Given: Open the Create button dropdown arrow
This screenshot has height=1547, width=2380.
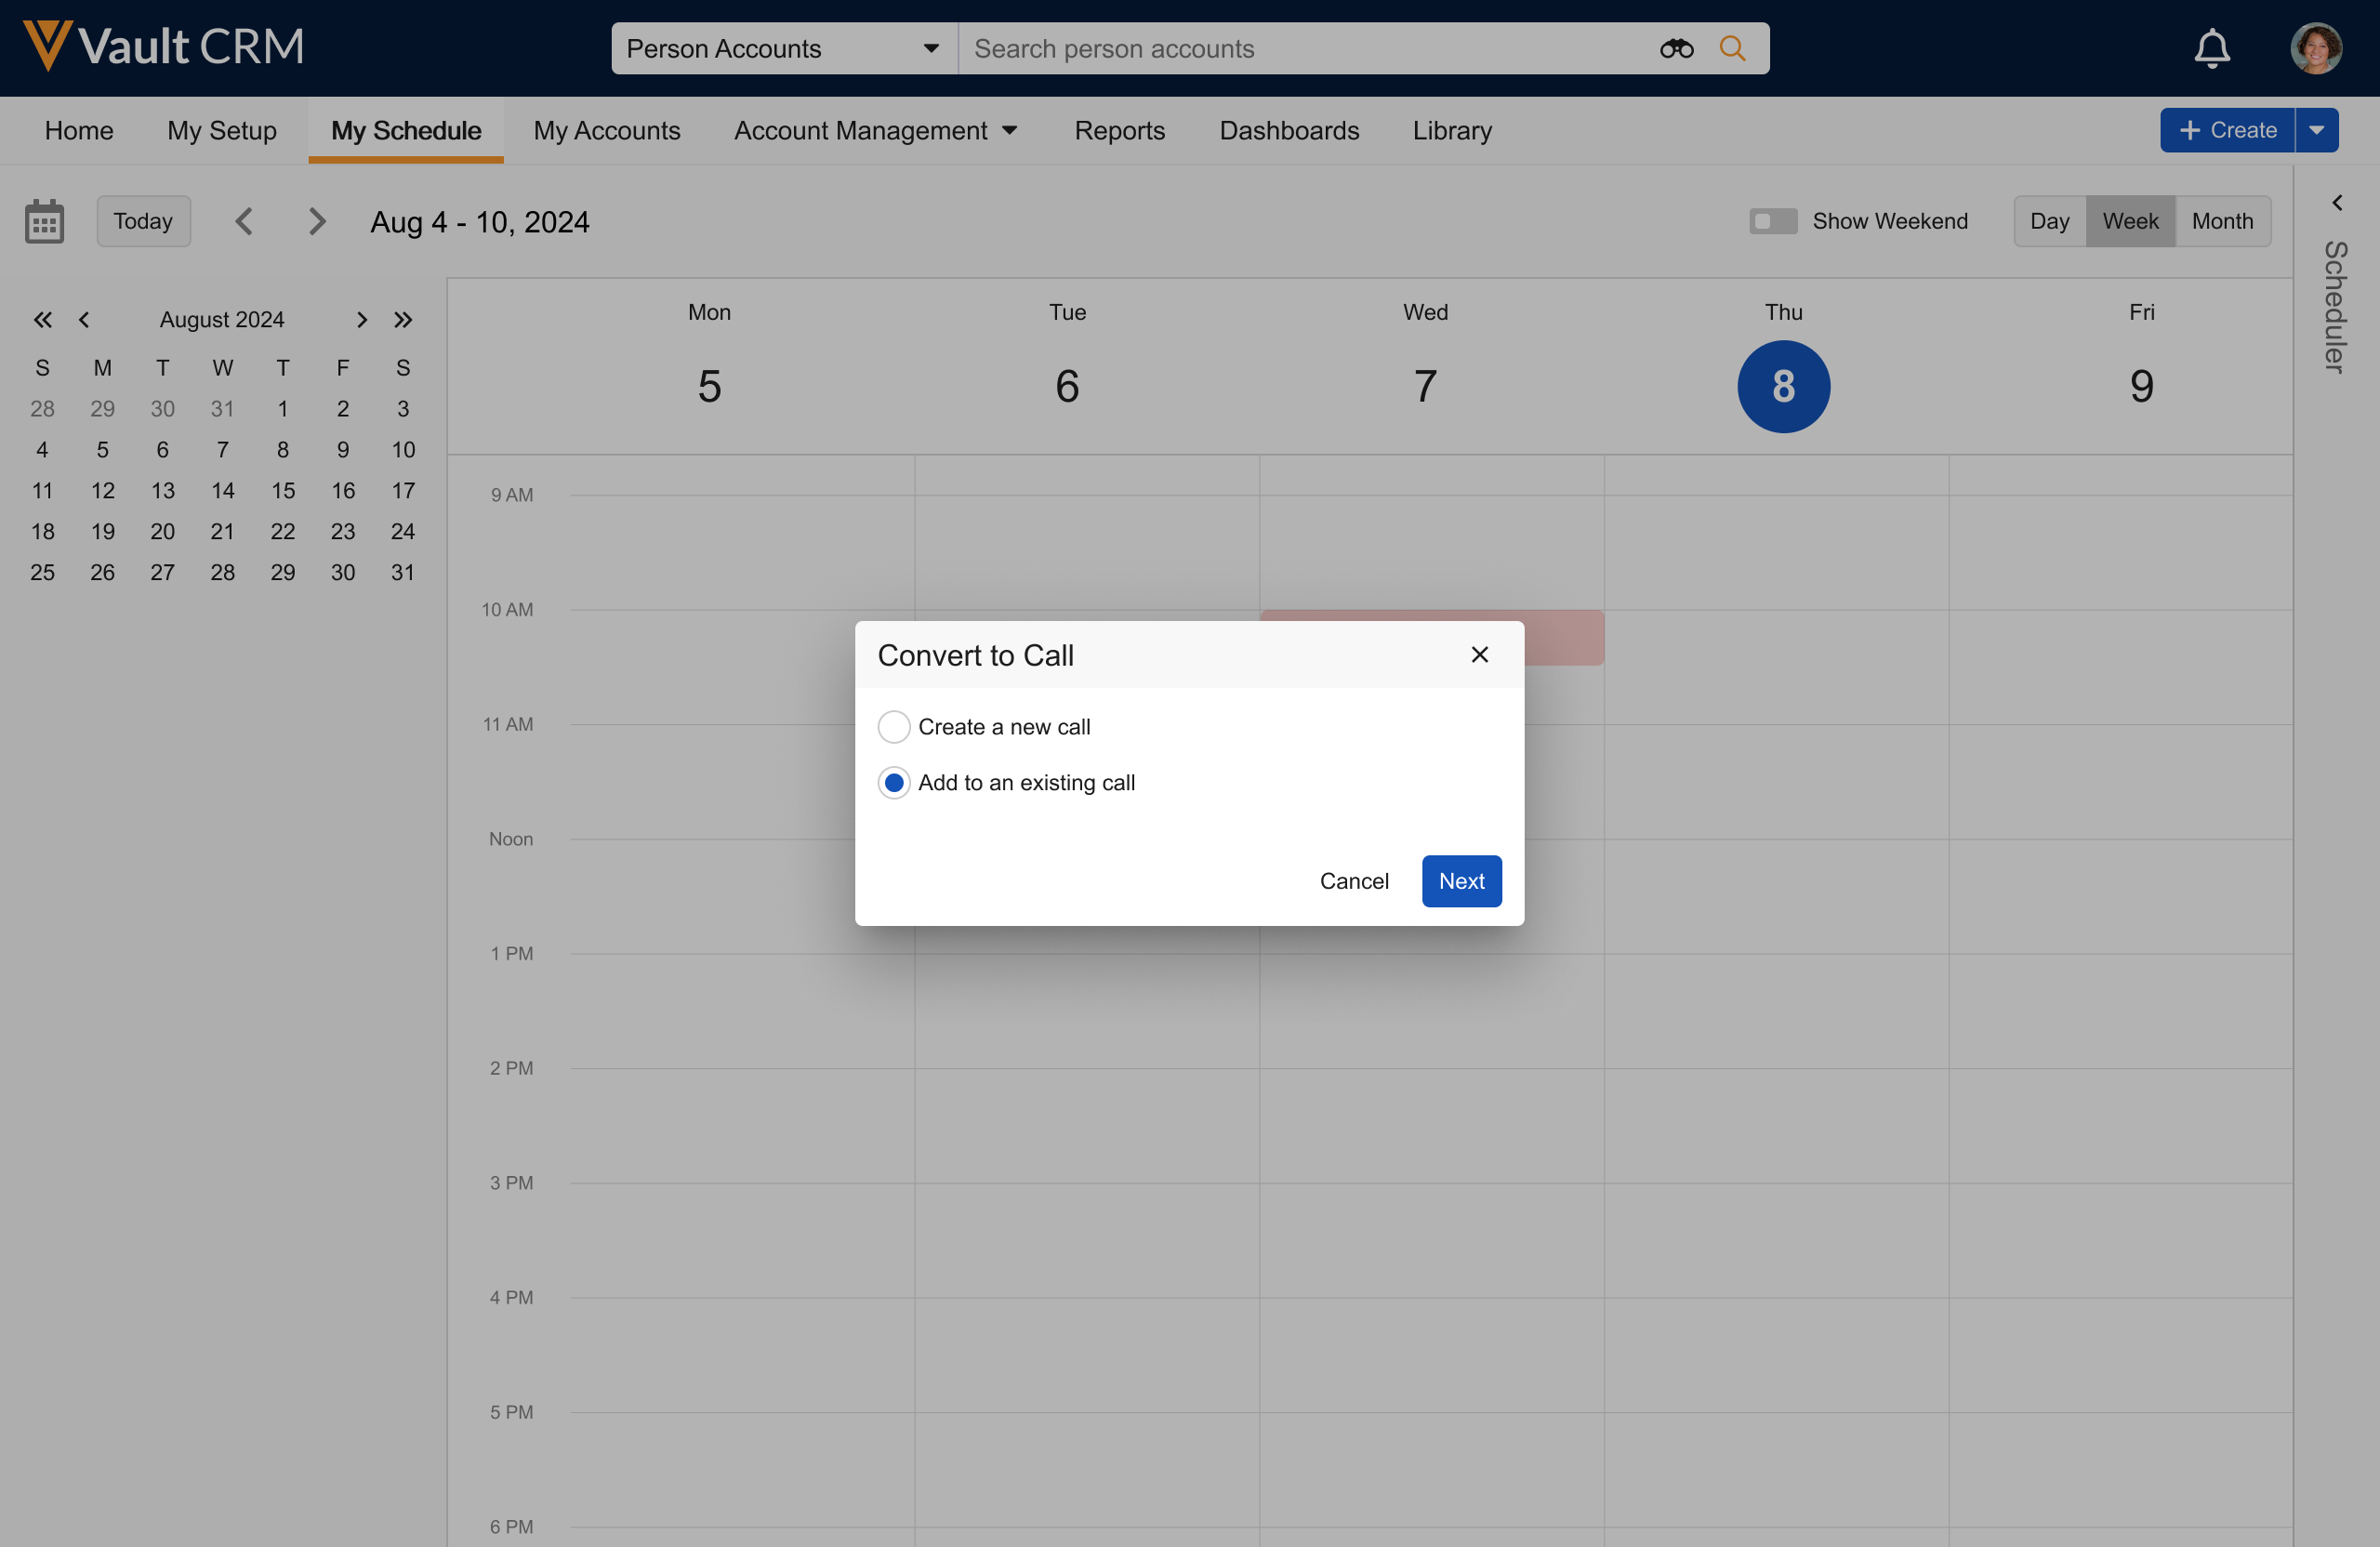Looking at the screenshot, I should 2315,131.
